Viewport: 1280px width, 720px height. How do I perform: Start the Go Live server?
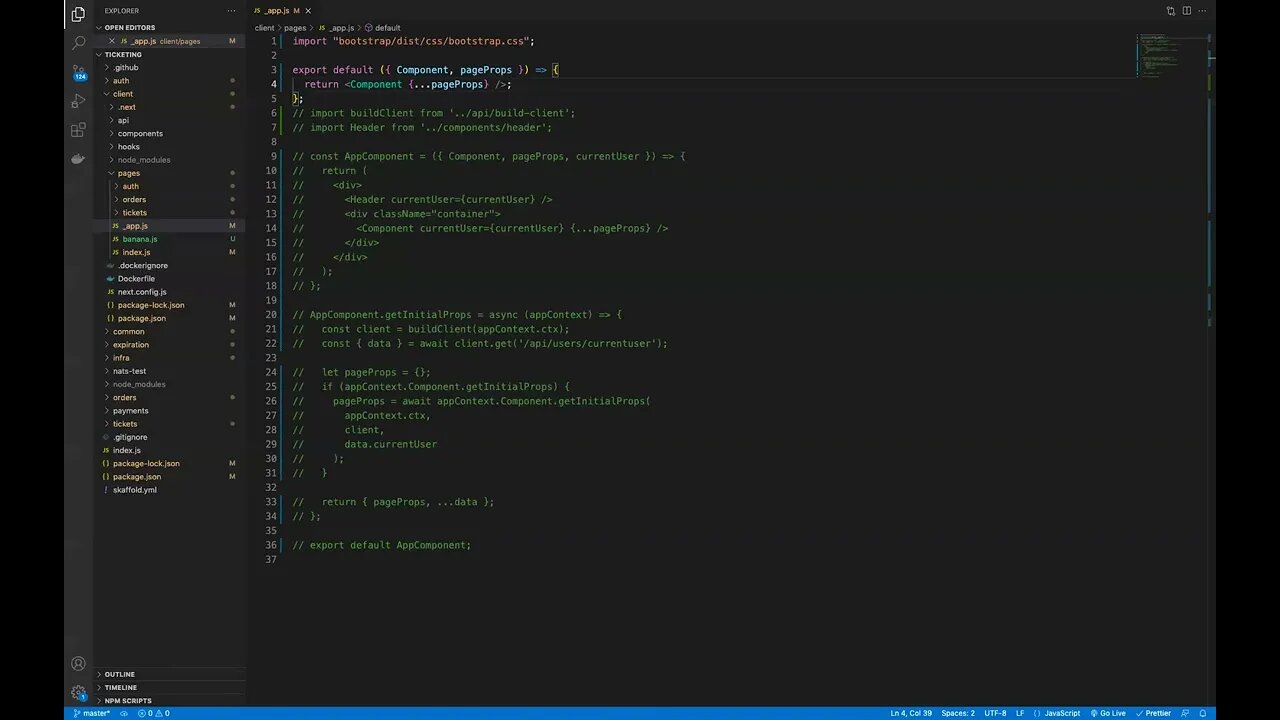1108,713
